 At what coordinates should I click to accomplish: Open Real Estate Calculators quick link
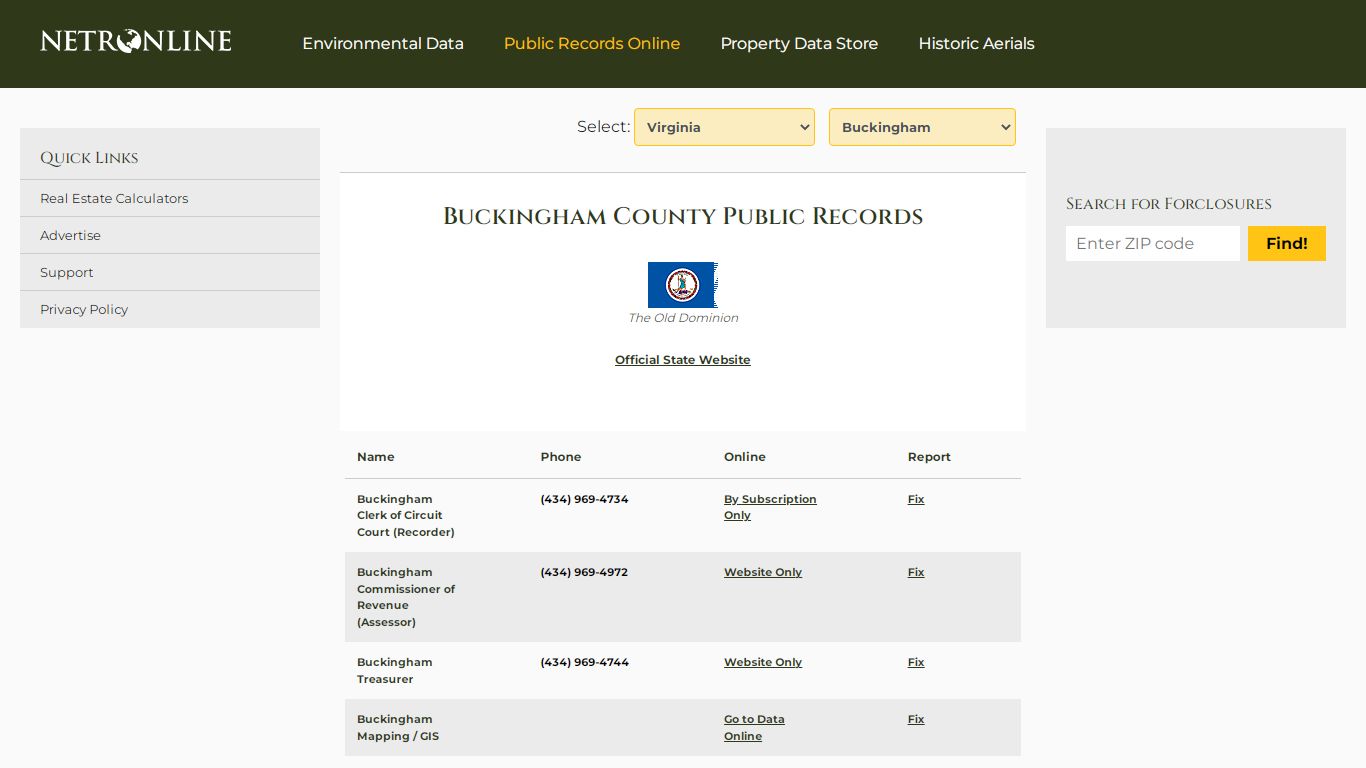pyautogui.click(x=114, y=198)
